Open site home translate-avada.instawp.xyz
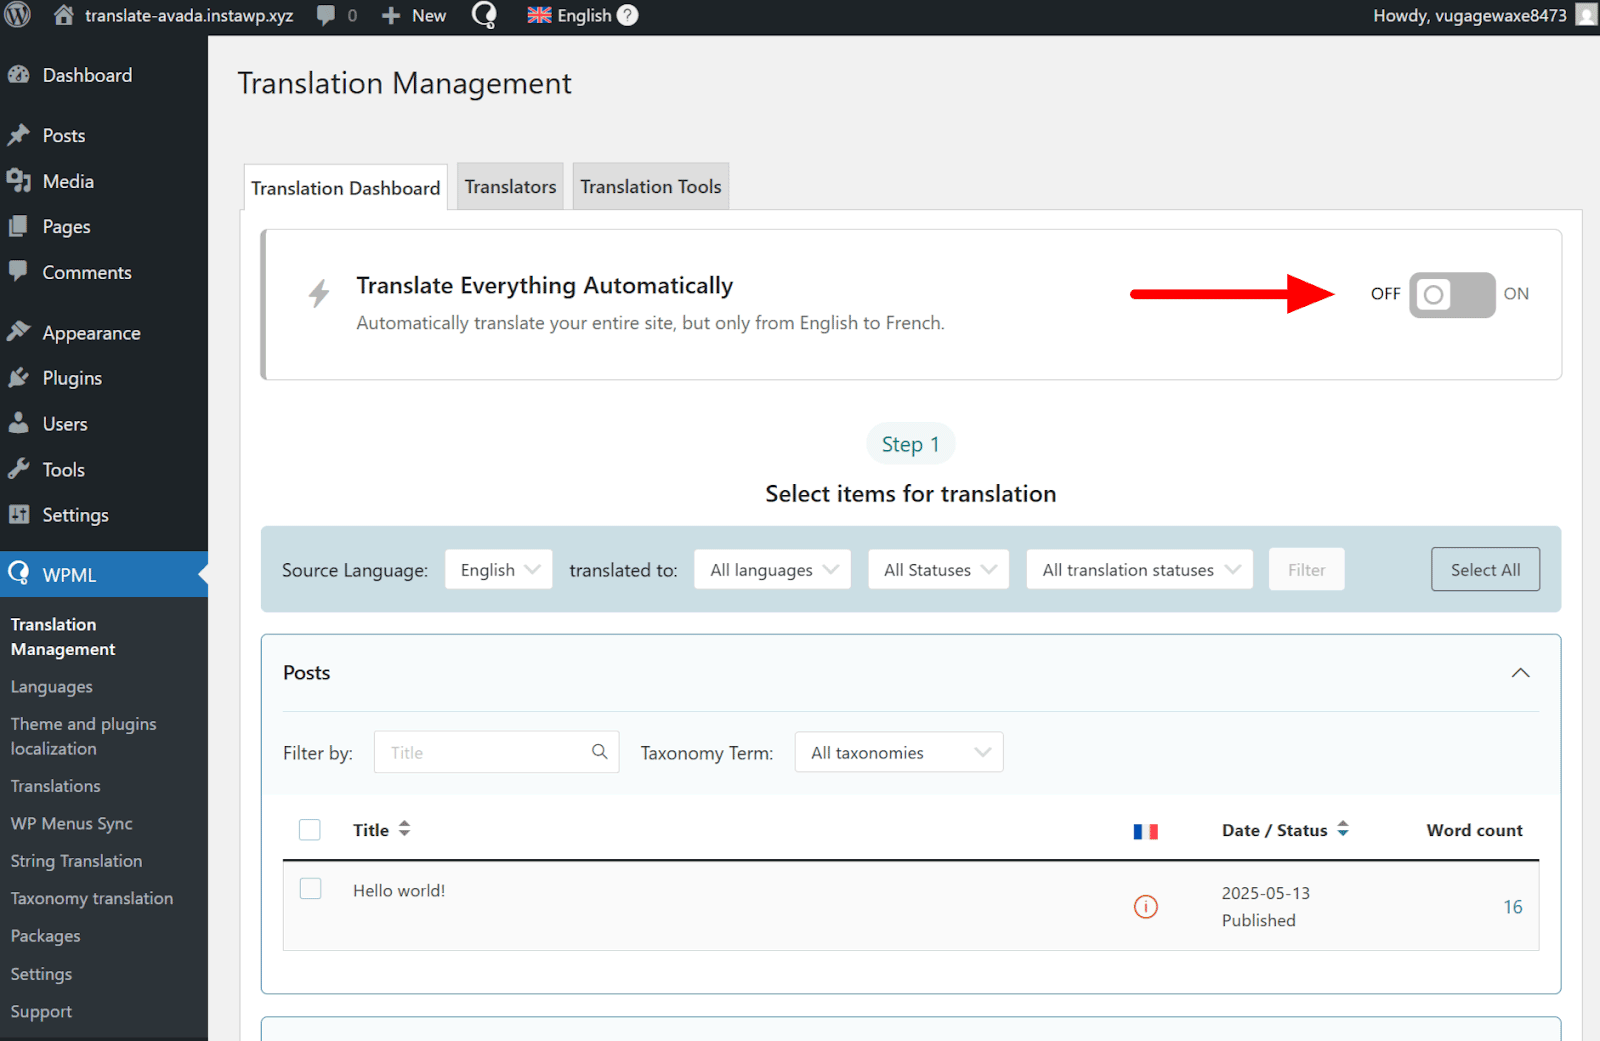This screenshot has width=1600, height=1041. [x=173, y=15]
